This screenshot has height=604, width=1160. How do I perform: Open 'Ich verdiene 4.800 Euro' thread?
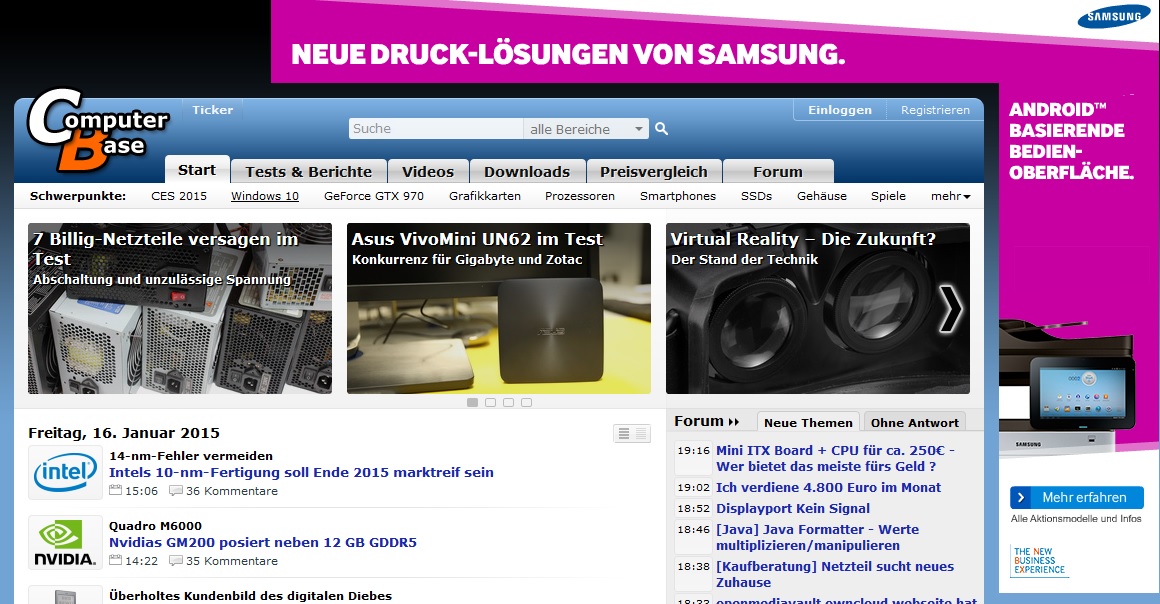(x=829, y=488)
